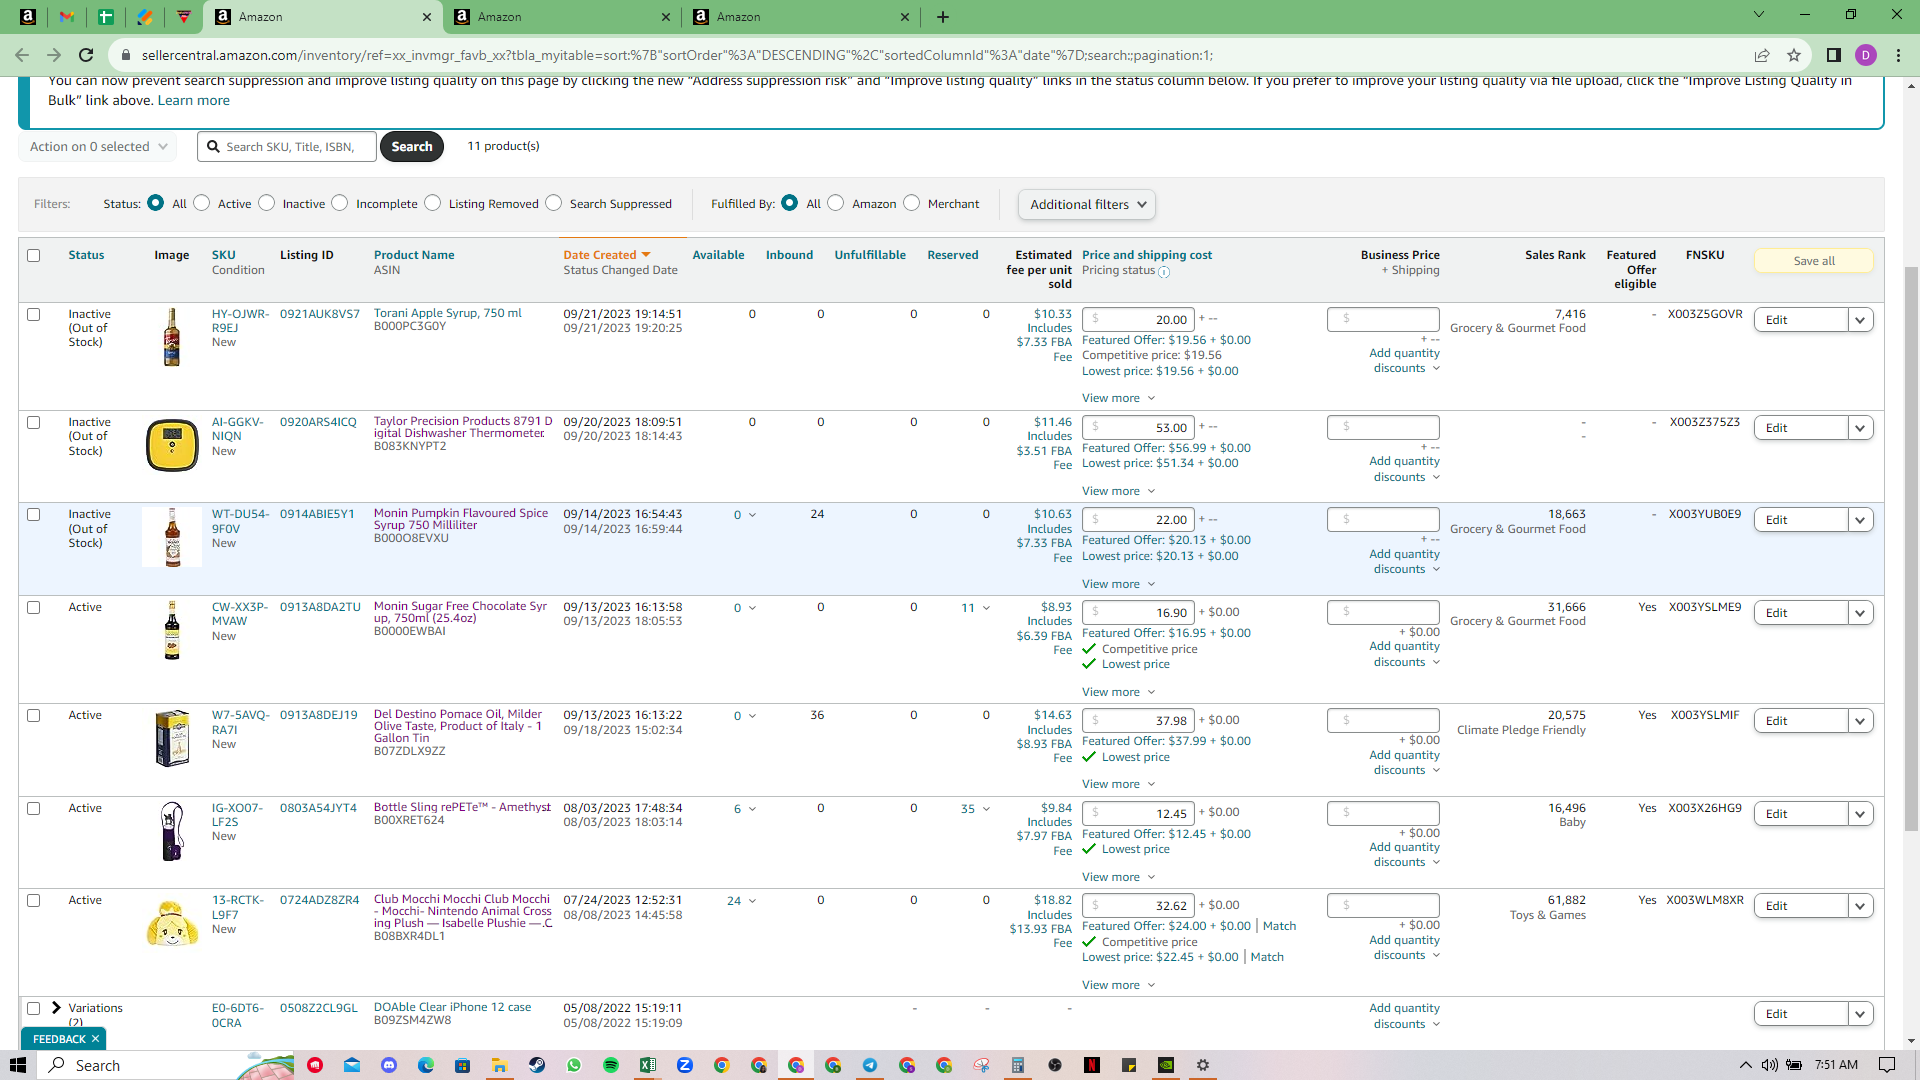This screenshot has height=1080, width=1920.
Task: Open Torani Apple Syrup product link
Action: pos(448,313)
